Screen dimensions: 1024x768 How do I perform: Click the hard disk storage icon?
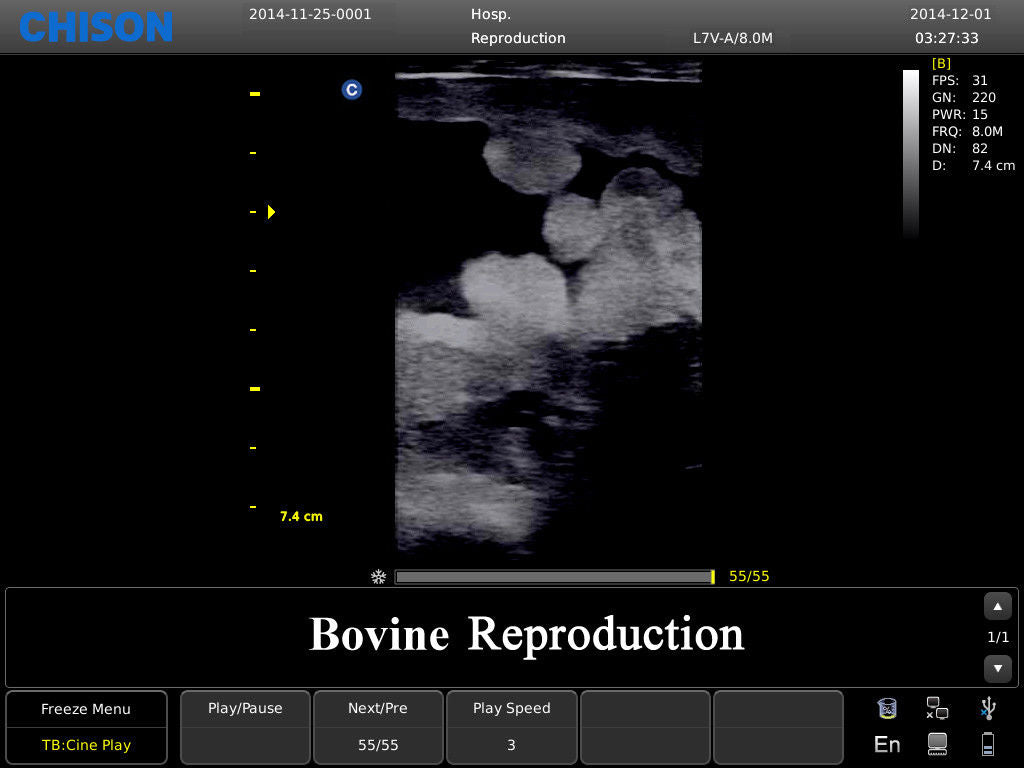937,744
